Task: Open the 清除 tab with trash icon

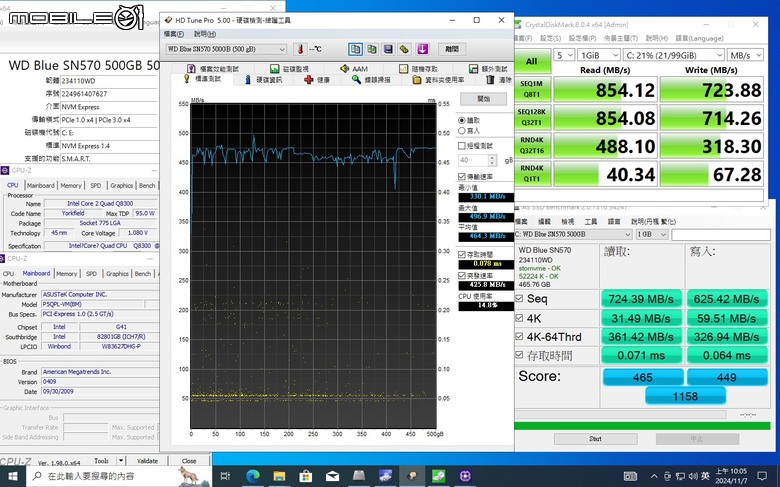Action: click(x=499, y=80)
